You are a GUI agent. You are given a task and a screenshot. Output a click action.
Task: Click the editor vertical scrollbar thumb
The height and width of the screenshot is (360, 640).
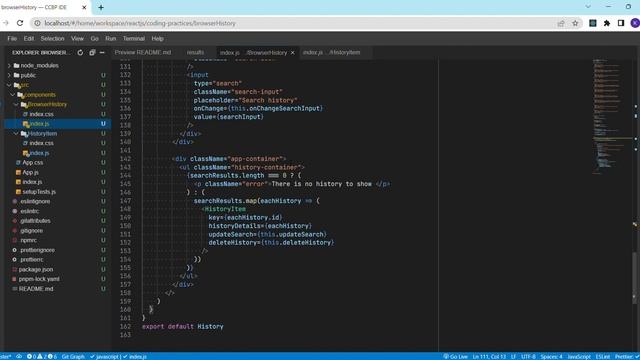(x=634, y=278)
